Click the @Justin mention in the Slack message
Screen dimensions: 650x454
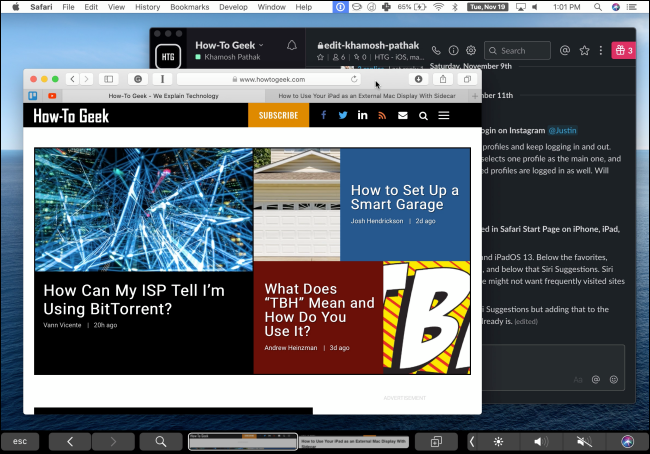click(x=562, y=131)
